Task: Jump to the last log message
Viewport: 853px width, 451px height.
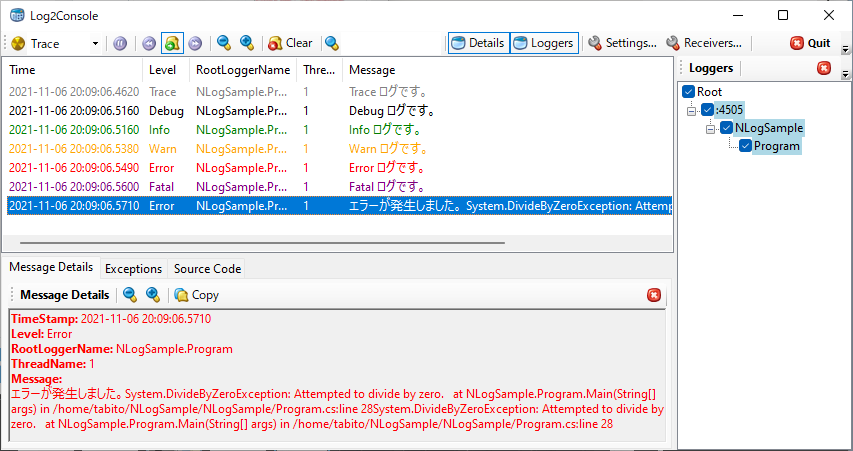Action: coord(195,44)
